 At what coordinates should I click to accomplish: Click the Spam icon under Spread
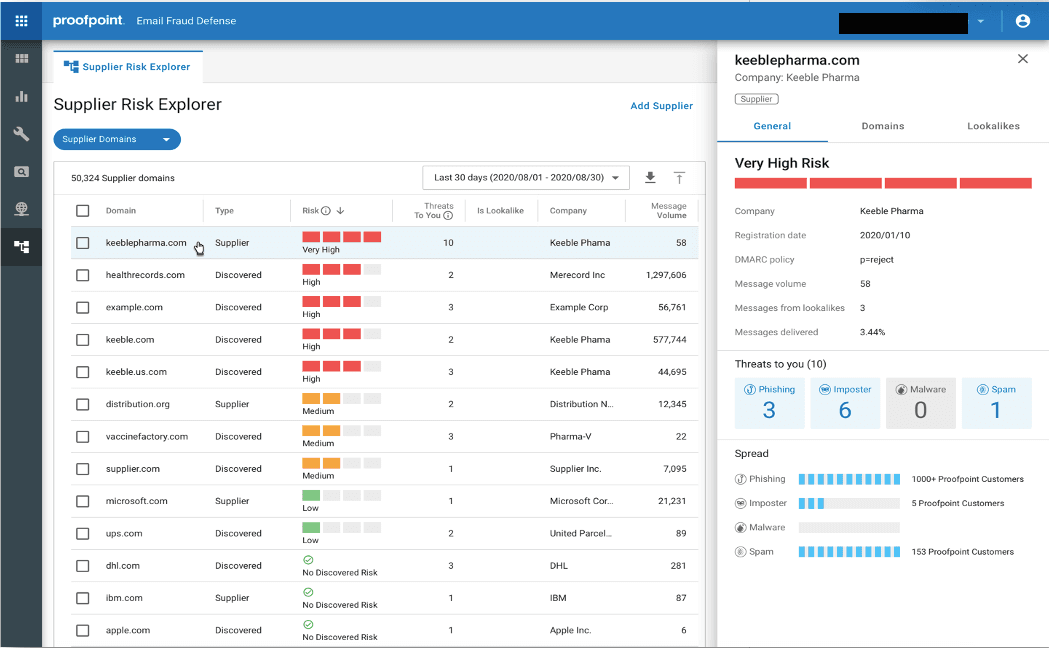tap(741, 552)
